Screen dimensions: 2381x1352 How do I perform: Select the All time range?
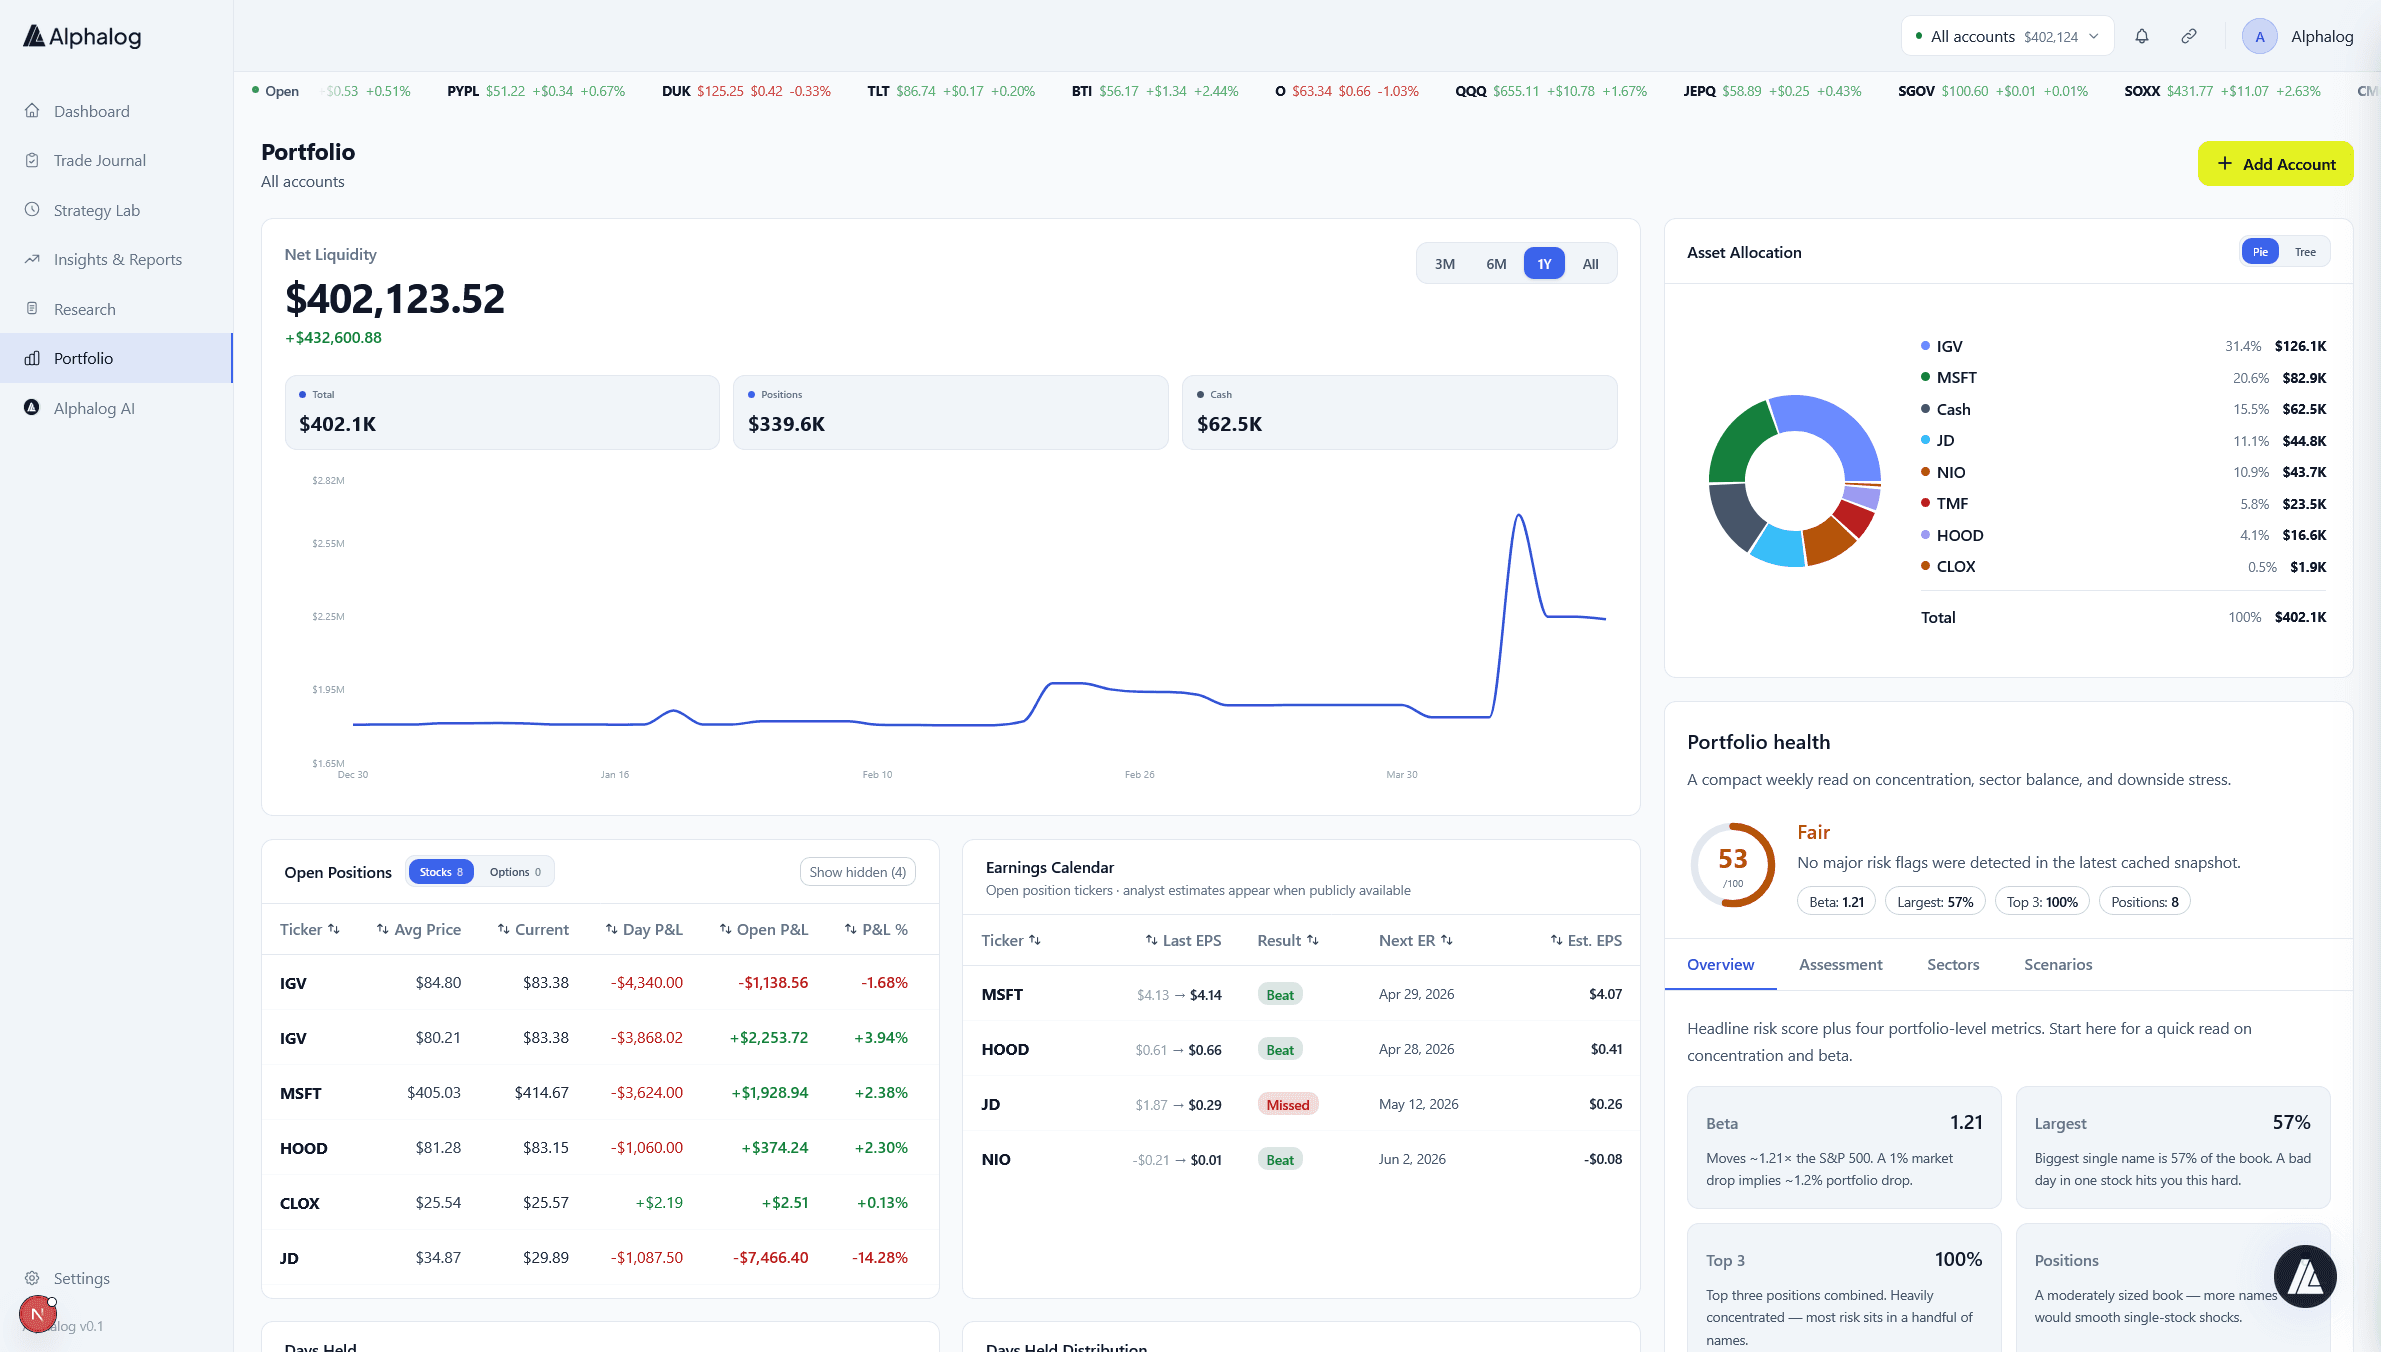1590,264
